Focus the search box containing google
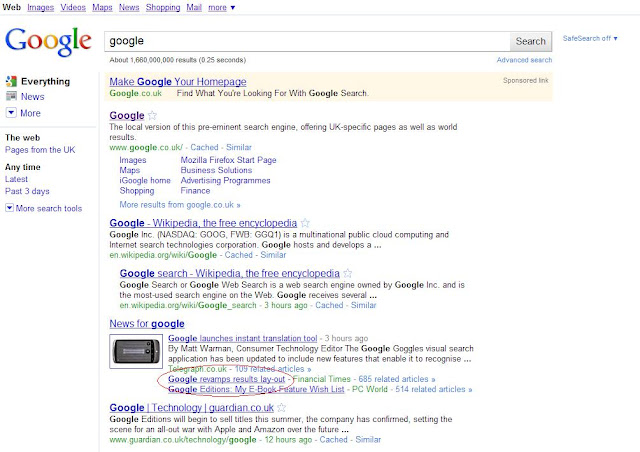The image size is (640, 452). tap(307, 41)
